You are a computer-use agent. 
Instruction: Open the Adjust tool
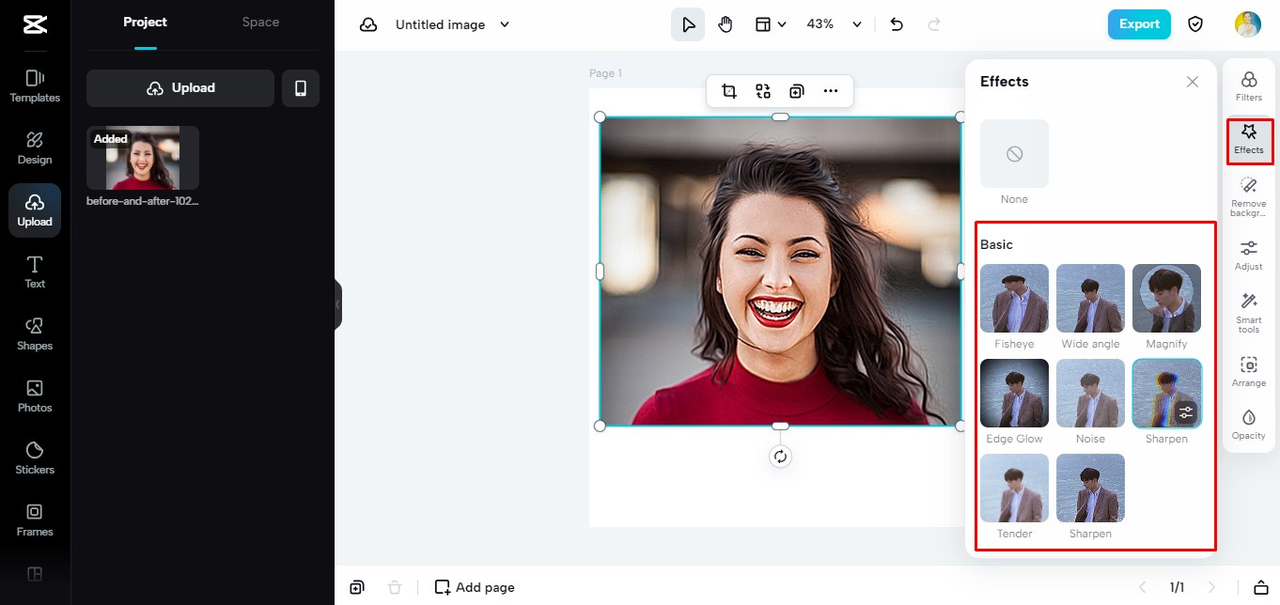(1249, 255)
